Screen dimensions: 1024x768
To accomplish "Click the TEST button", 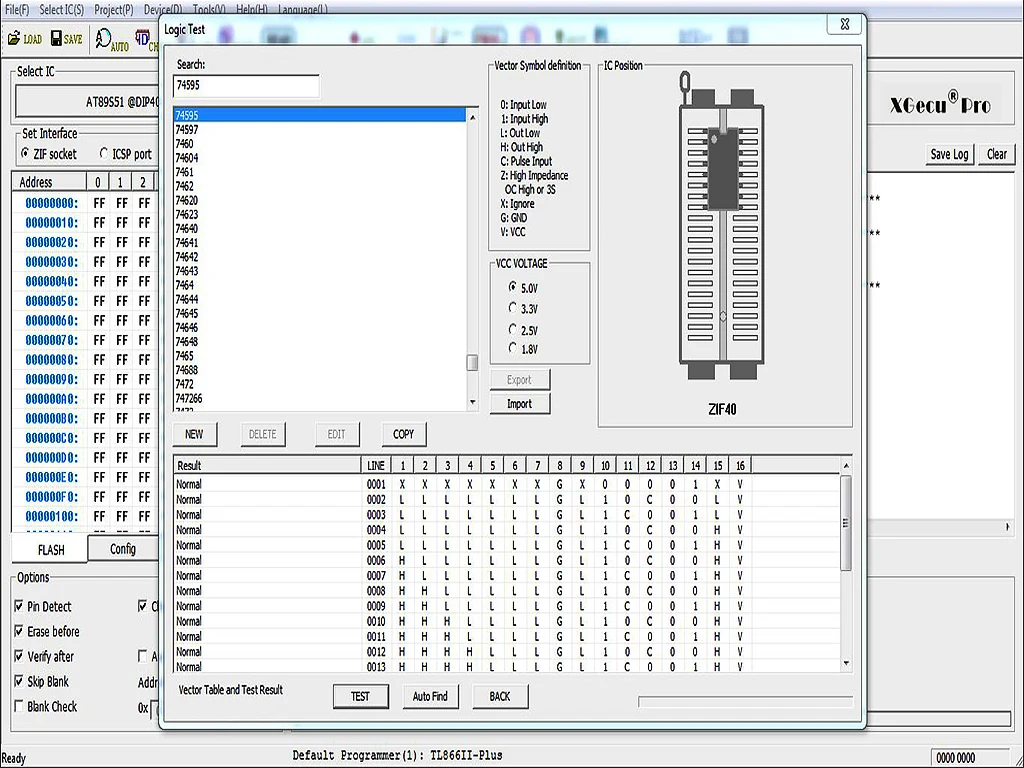I will (360, 696).
